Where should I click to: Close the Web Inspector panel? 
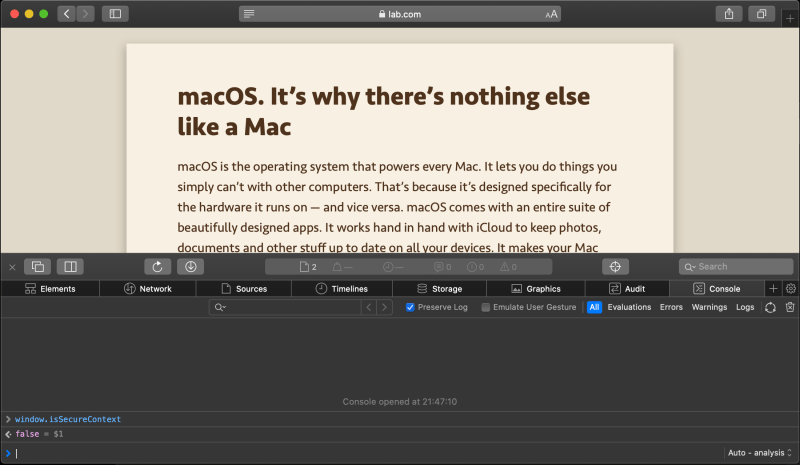(x=12, y=267)
